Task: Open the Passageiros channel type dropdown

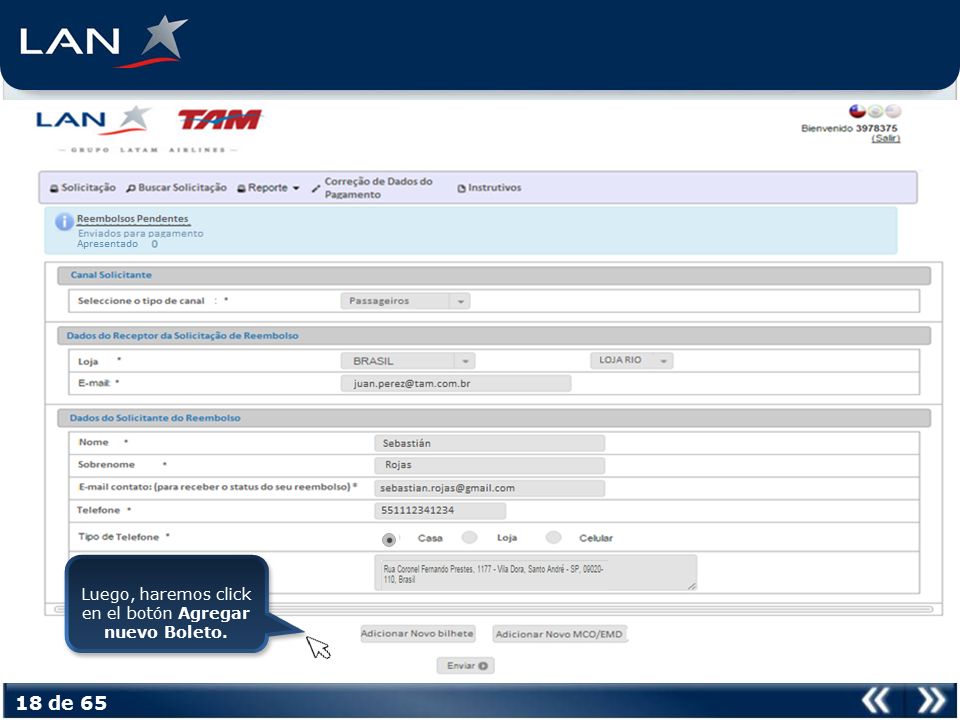Action: (x=405, y=301)
